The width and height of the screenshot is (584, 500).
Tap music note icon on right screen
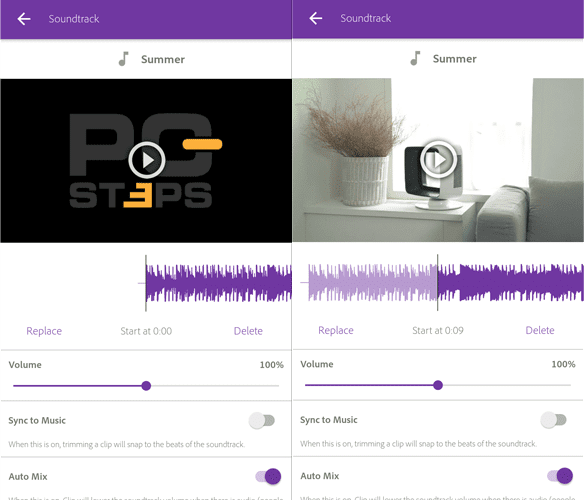coord(415,58)
